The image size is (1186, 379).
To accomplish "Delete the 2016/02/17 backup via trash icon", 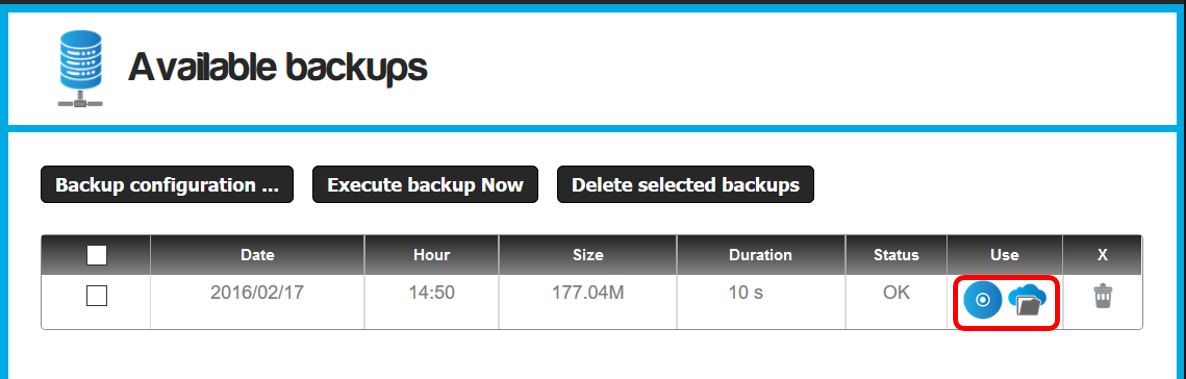I will coord(1103,296).
